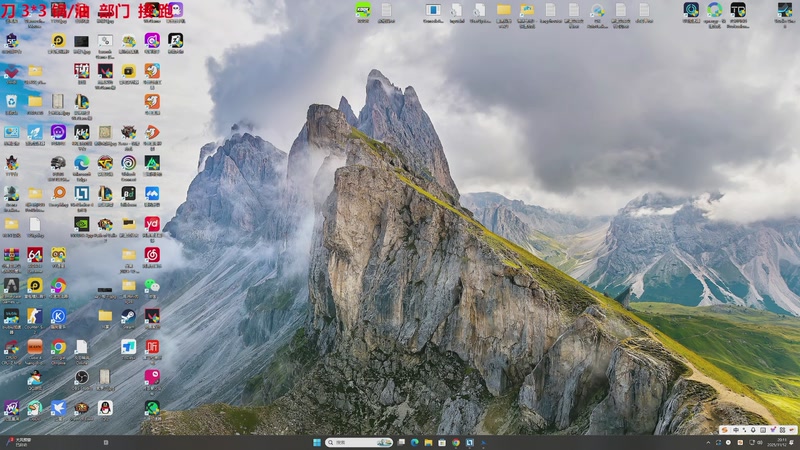Open the weather widget on taskbar
This screenshot has width=800, height=450.
tap(19, 442)
